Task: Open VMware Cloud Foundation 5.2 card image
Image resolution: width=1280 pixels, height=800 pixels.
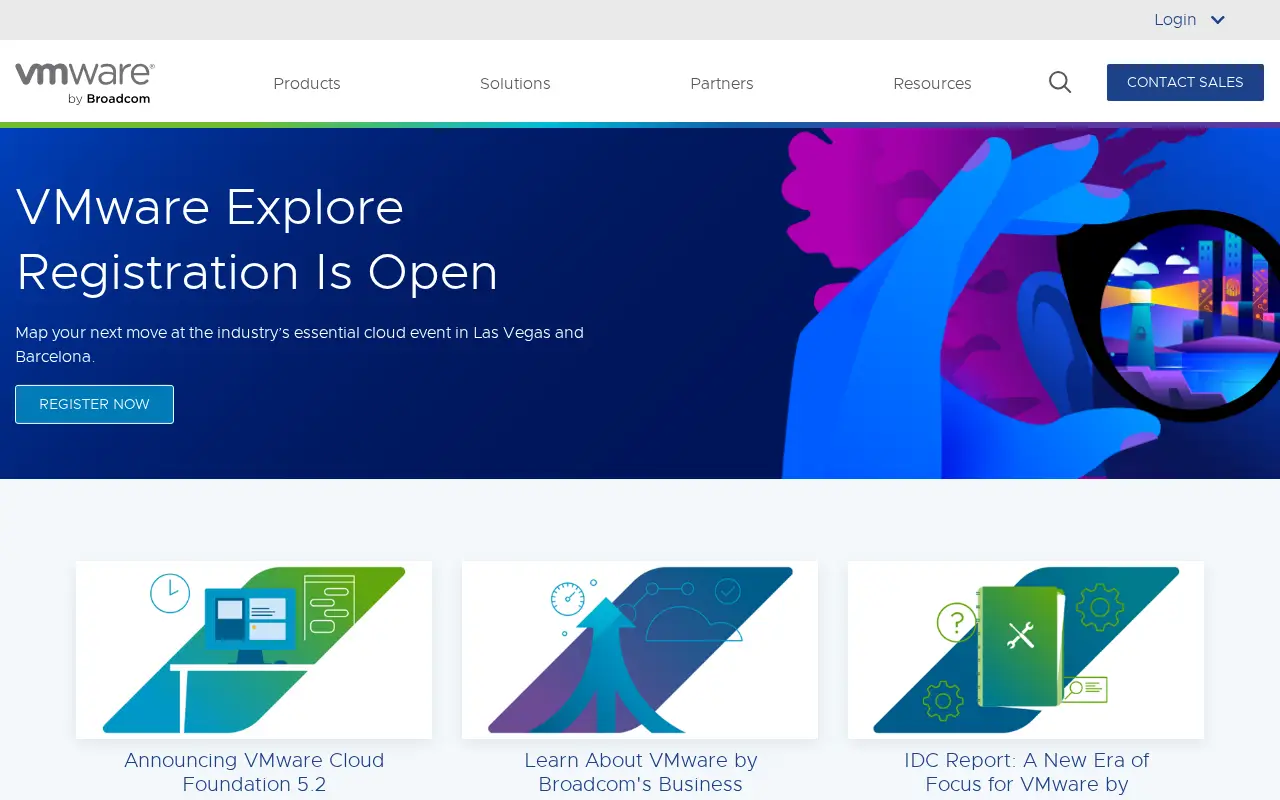Action: 254,650
